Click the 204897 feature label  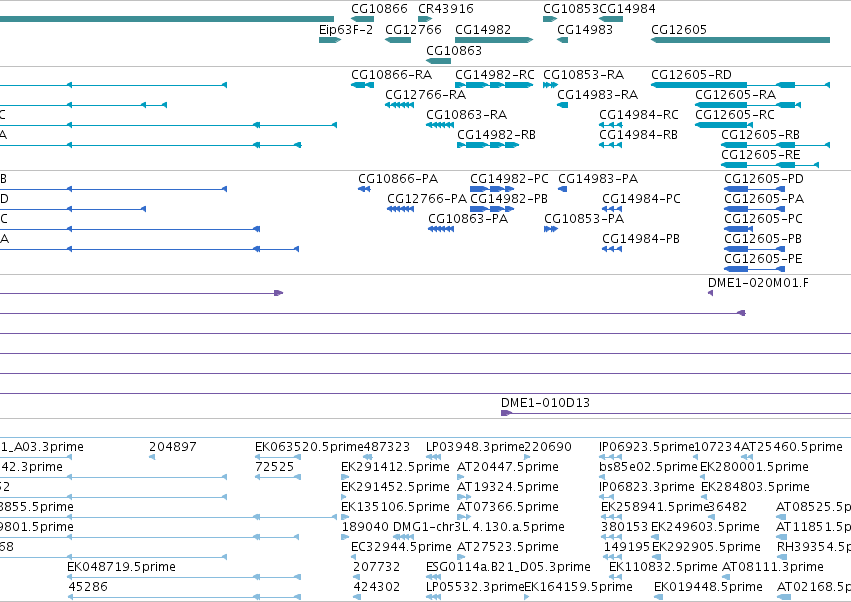pyautogui.click(x=173, y=447)
